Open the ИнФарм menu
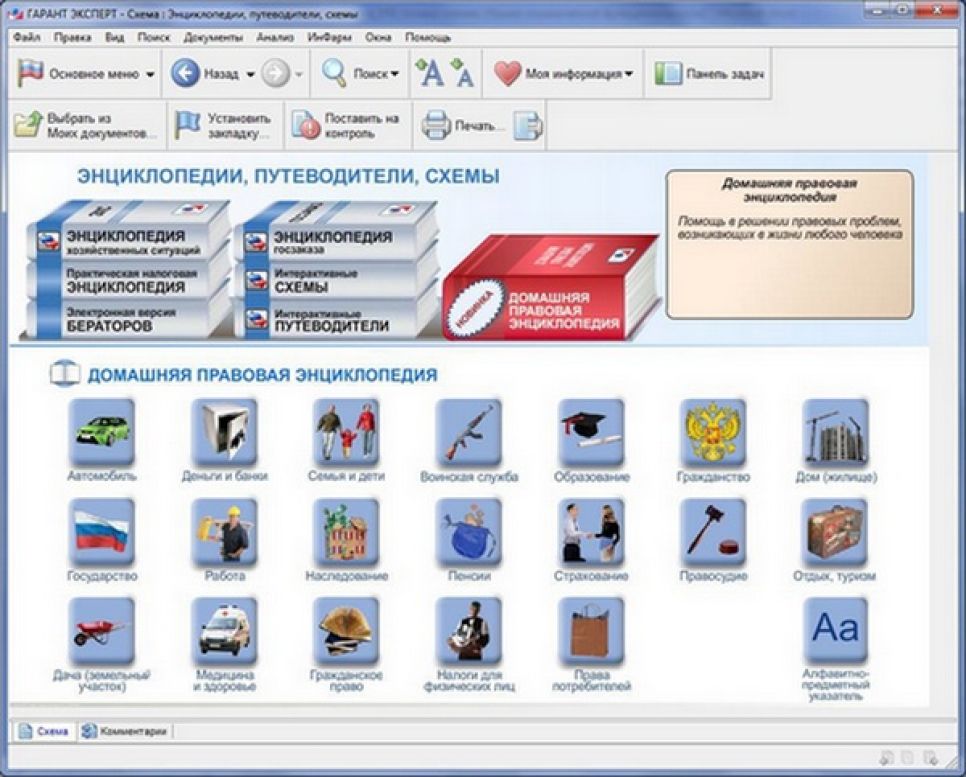This screenshot has height=777, width=966. tap(329, 38)
